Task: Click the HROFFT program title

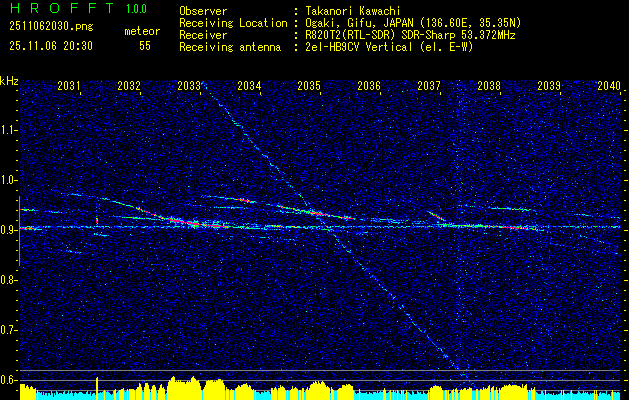Action: click(64, 8)
